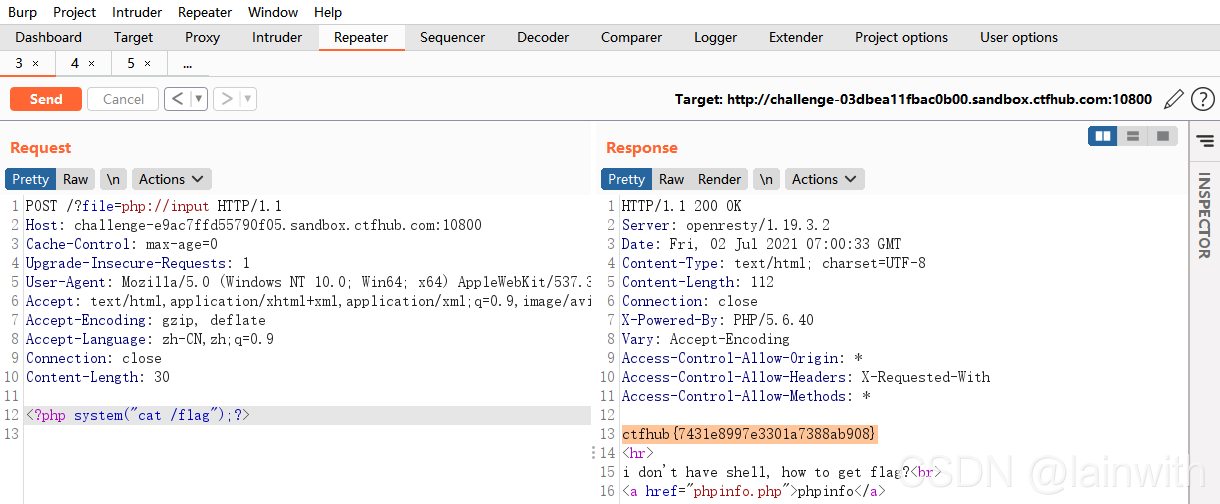Viewport: 1220px width, 504px height.
Task: Switch to side-by-side layout
Action: [x=1103, y=136]
